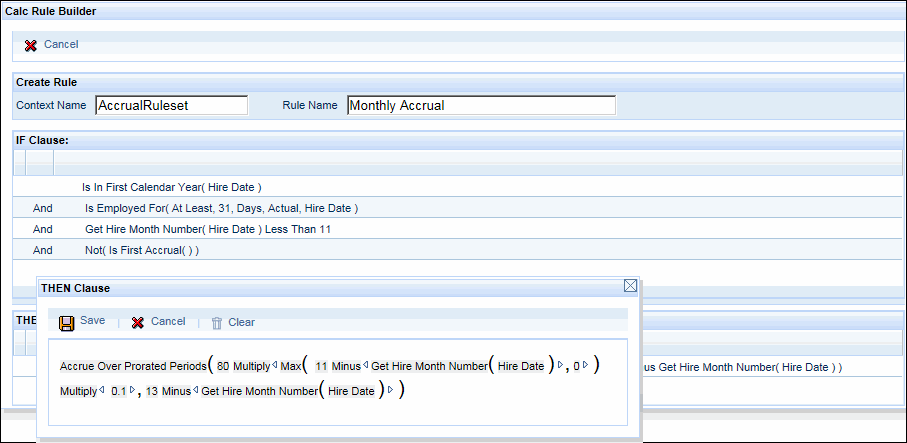The image size is (907, 443).
Task: Select the 'Is Employed For' condition row
Action: 221,208
